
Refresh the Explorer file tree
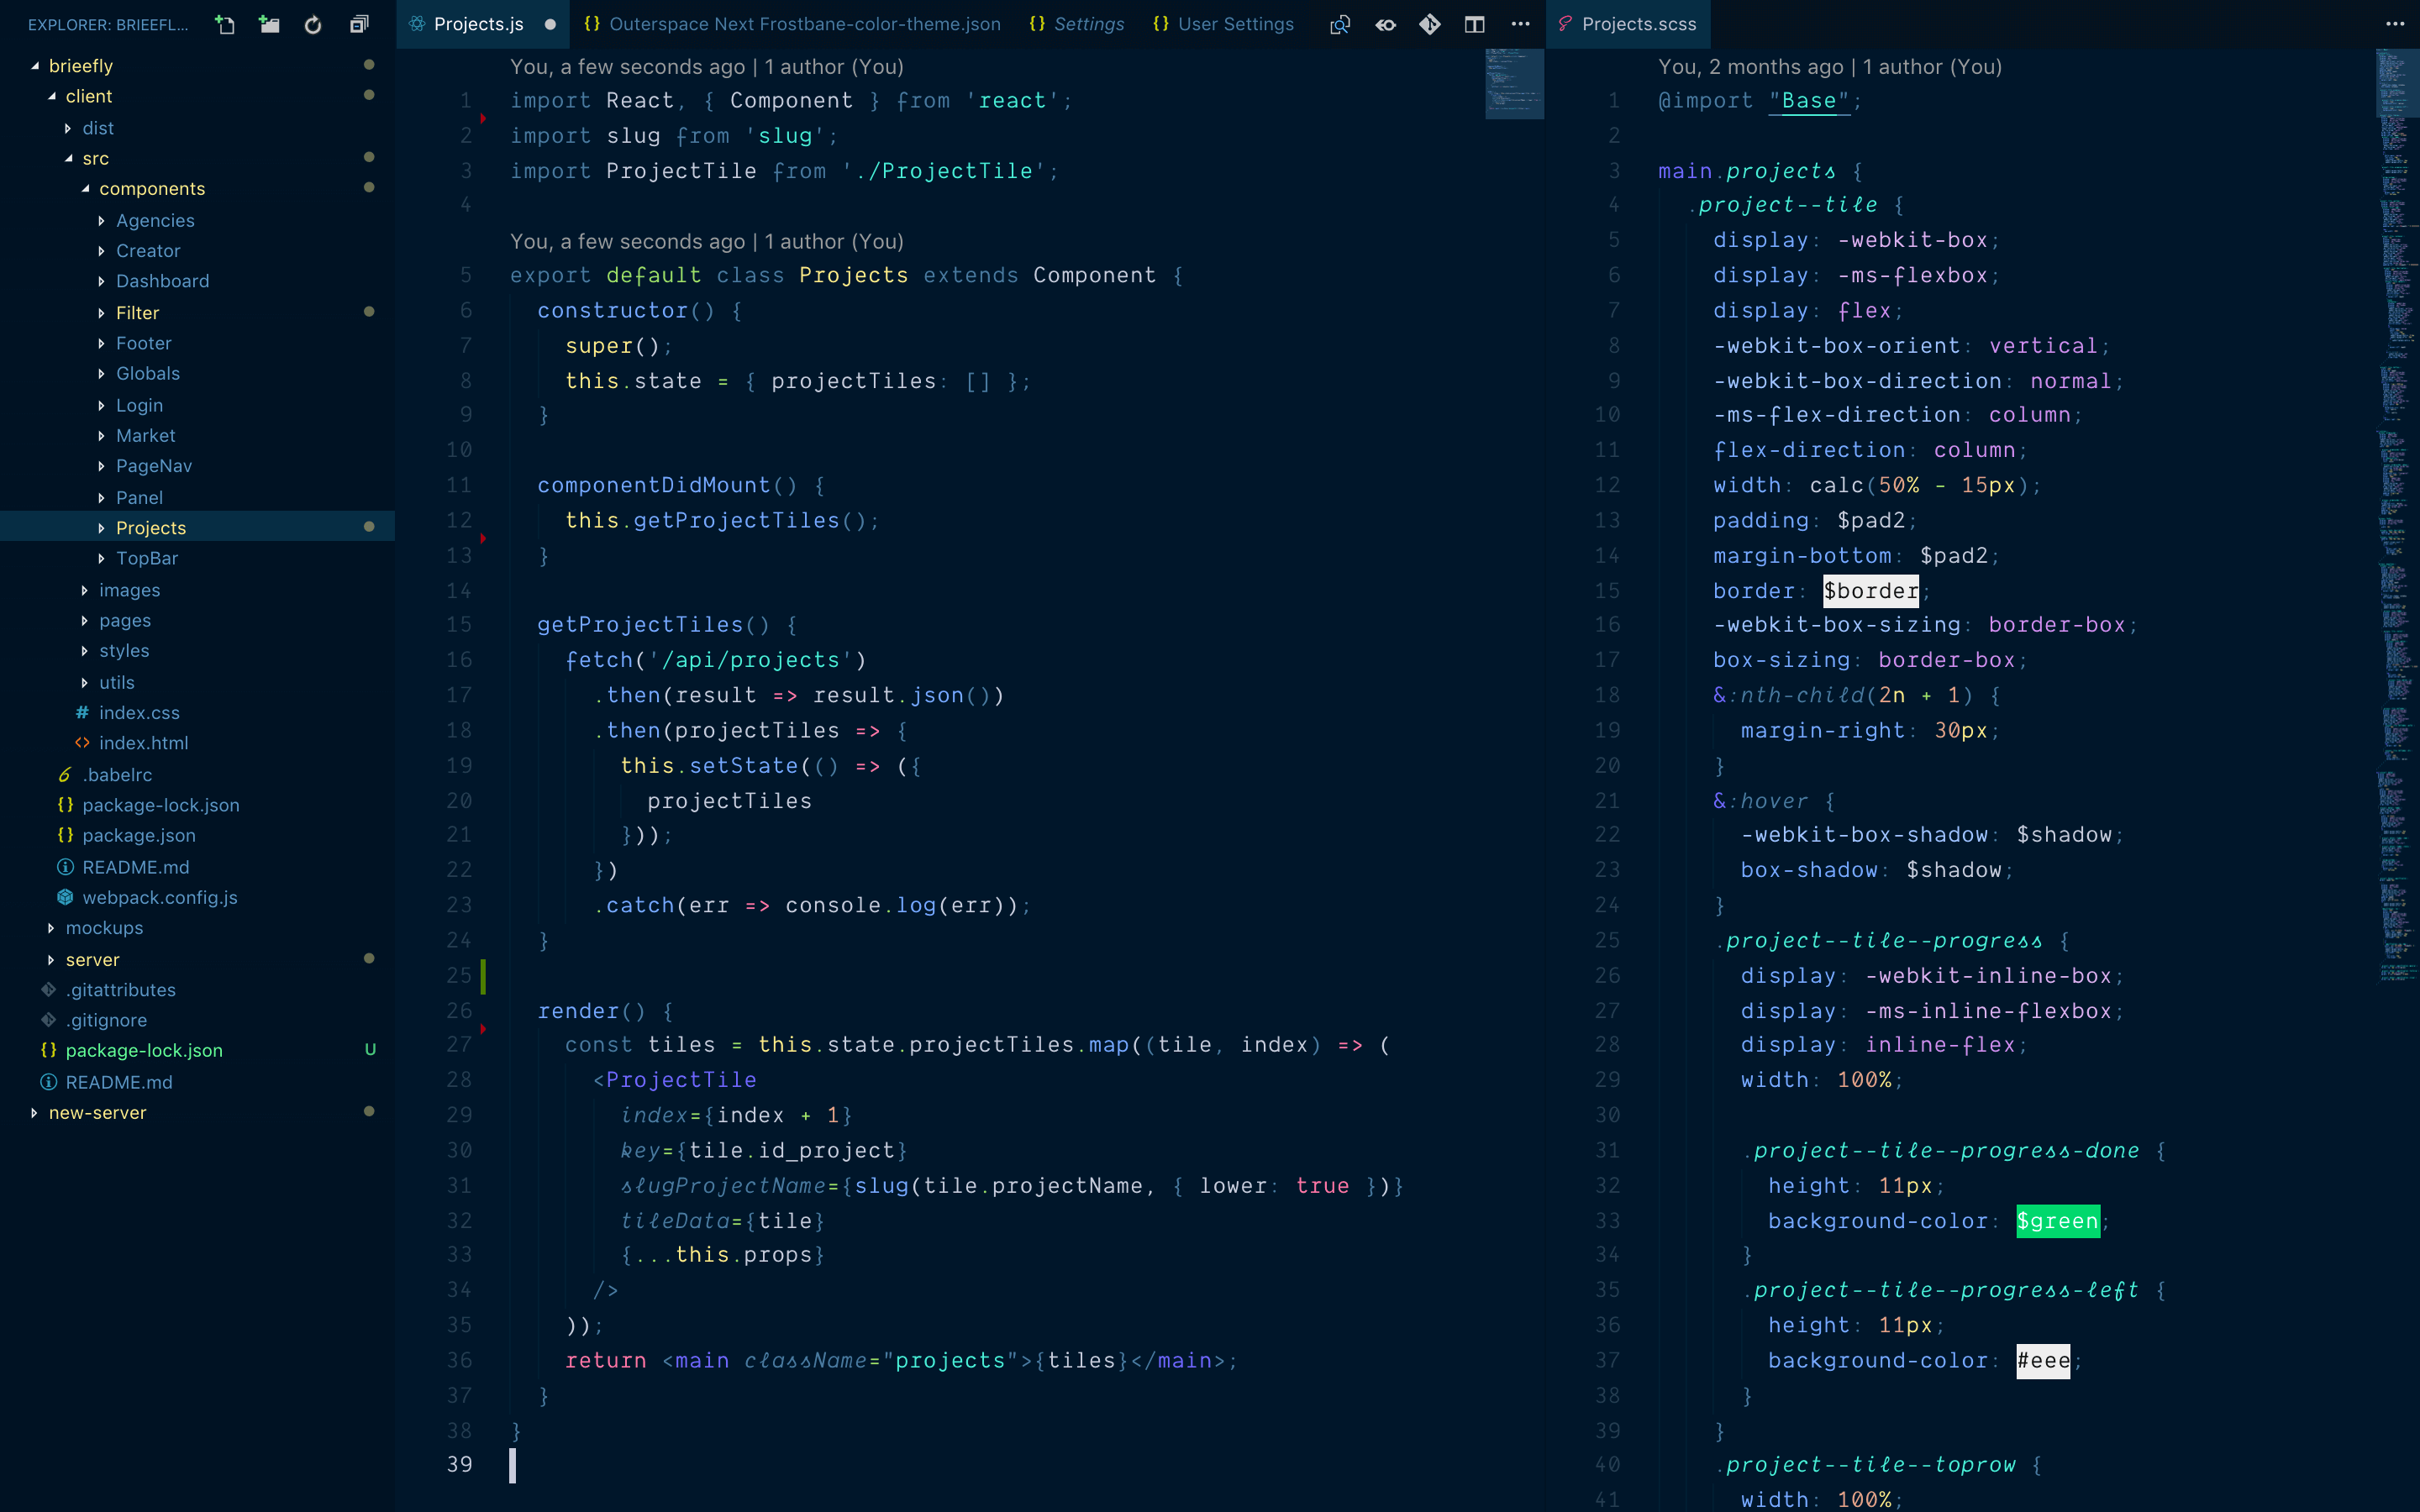(x=313, y=24)
